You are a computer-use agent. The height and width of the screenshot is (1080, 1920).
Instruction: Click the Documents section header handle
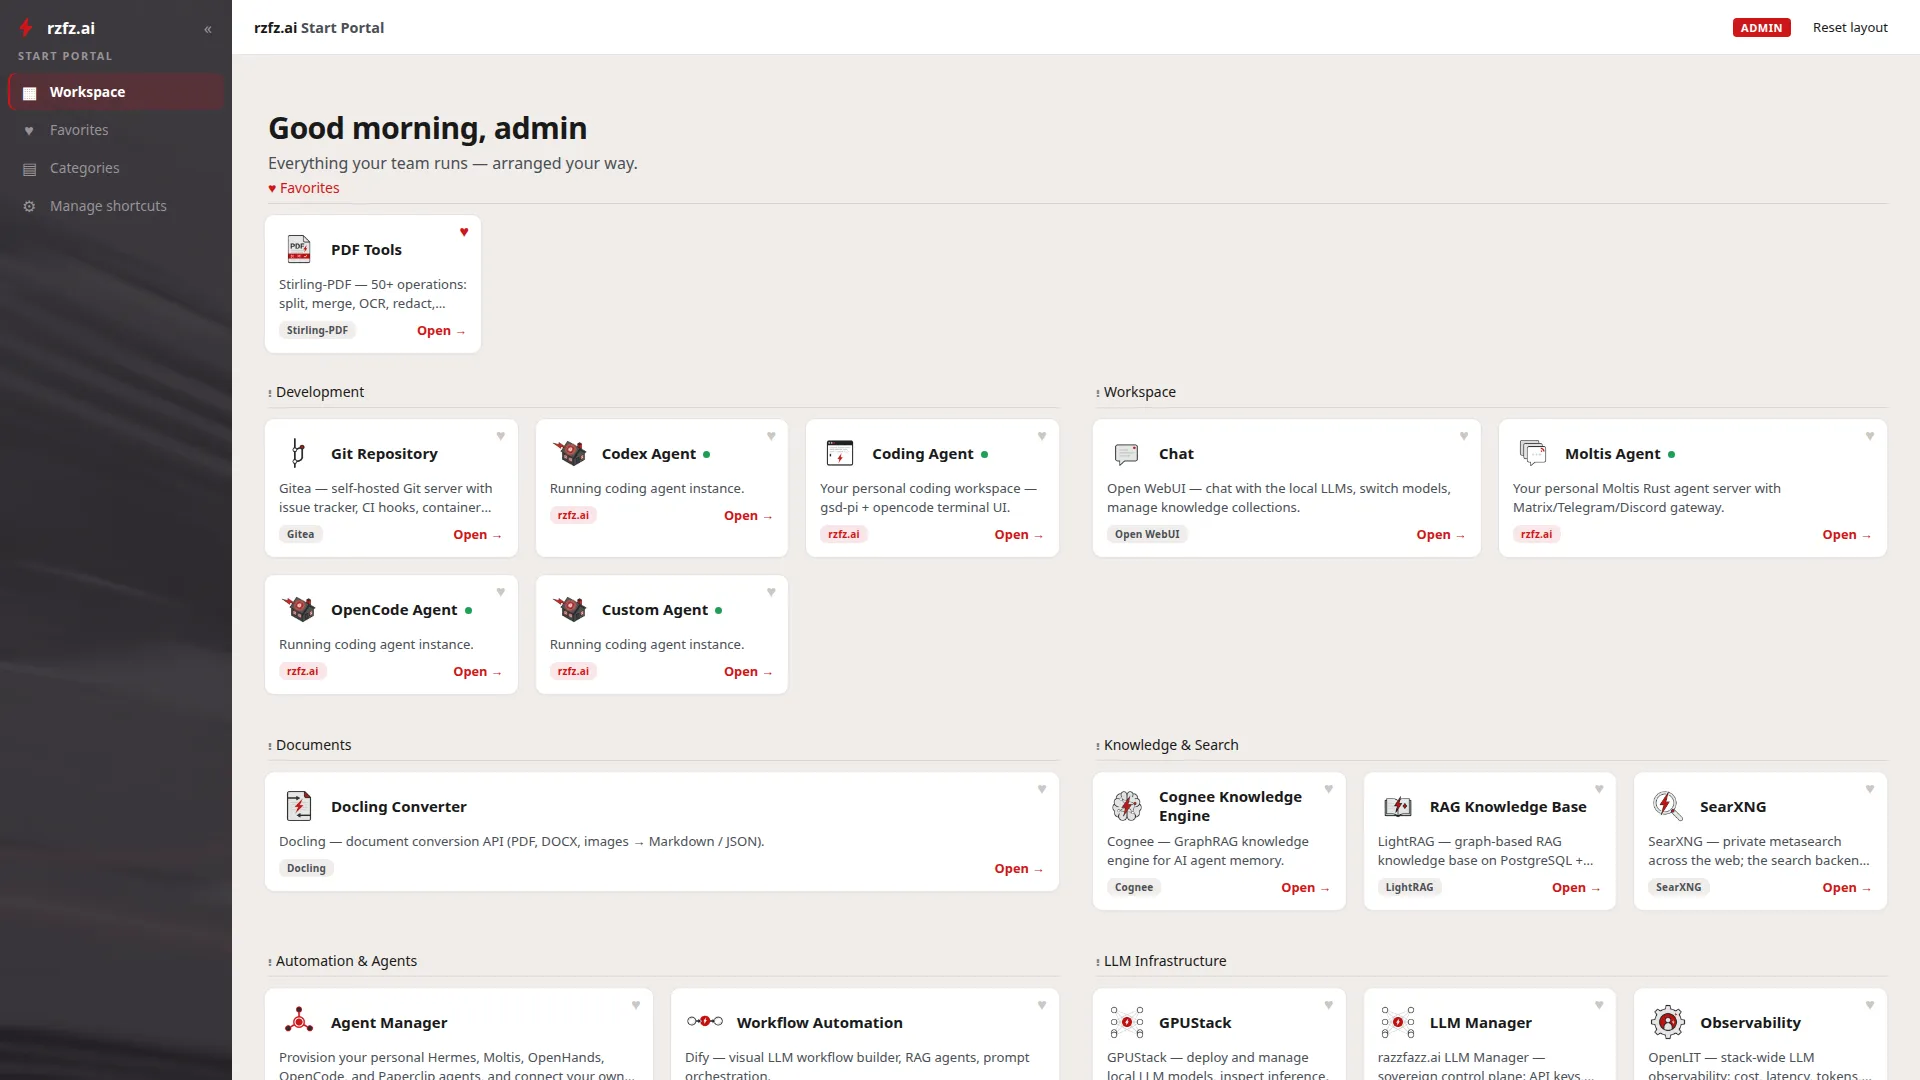pyautogui.click(x=270, y=746)
